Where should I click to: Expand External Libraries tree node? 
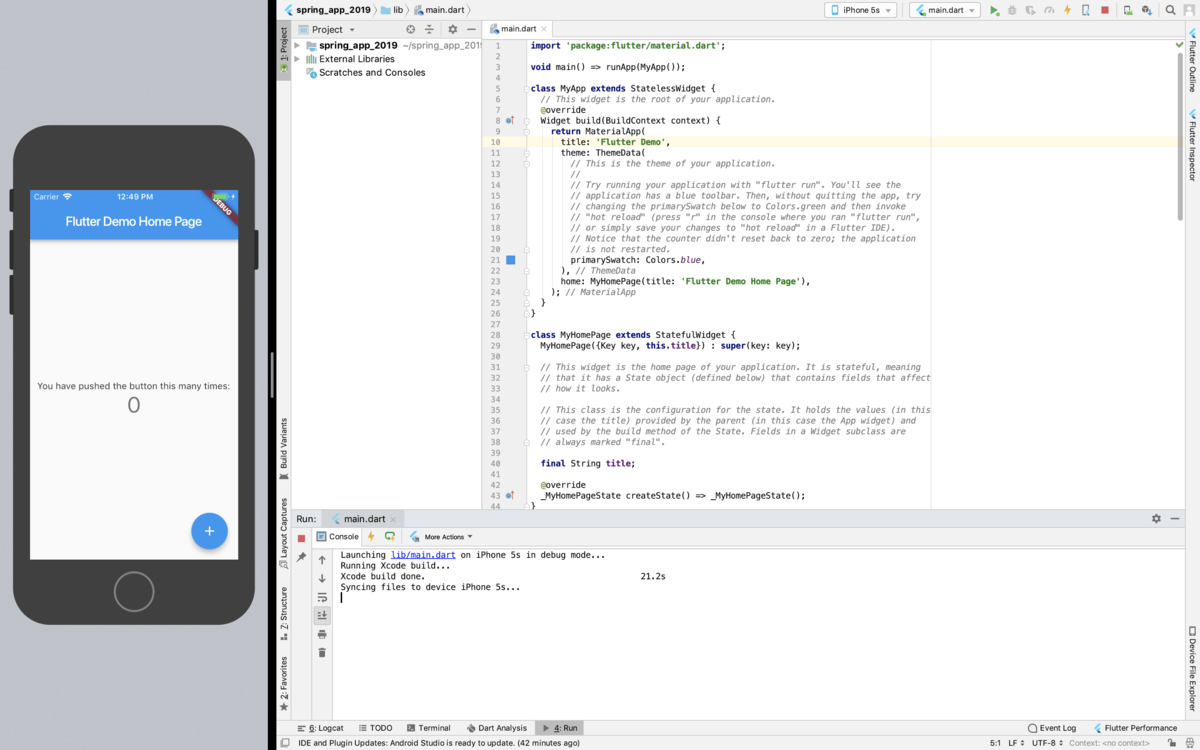(297, 59)
